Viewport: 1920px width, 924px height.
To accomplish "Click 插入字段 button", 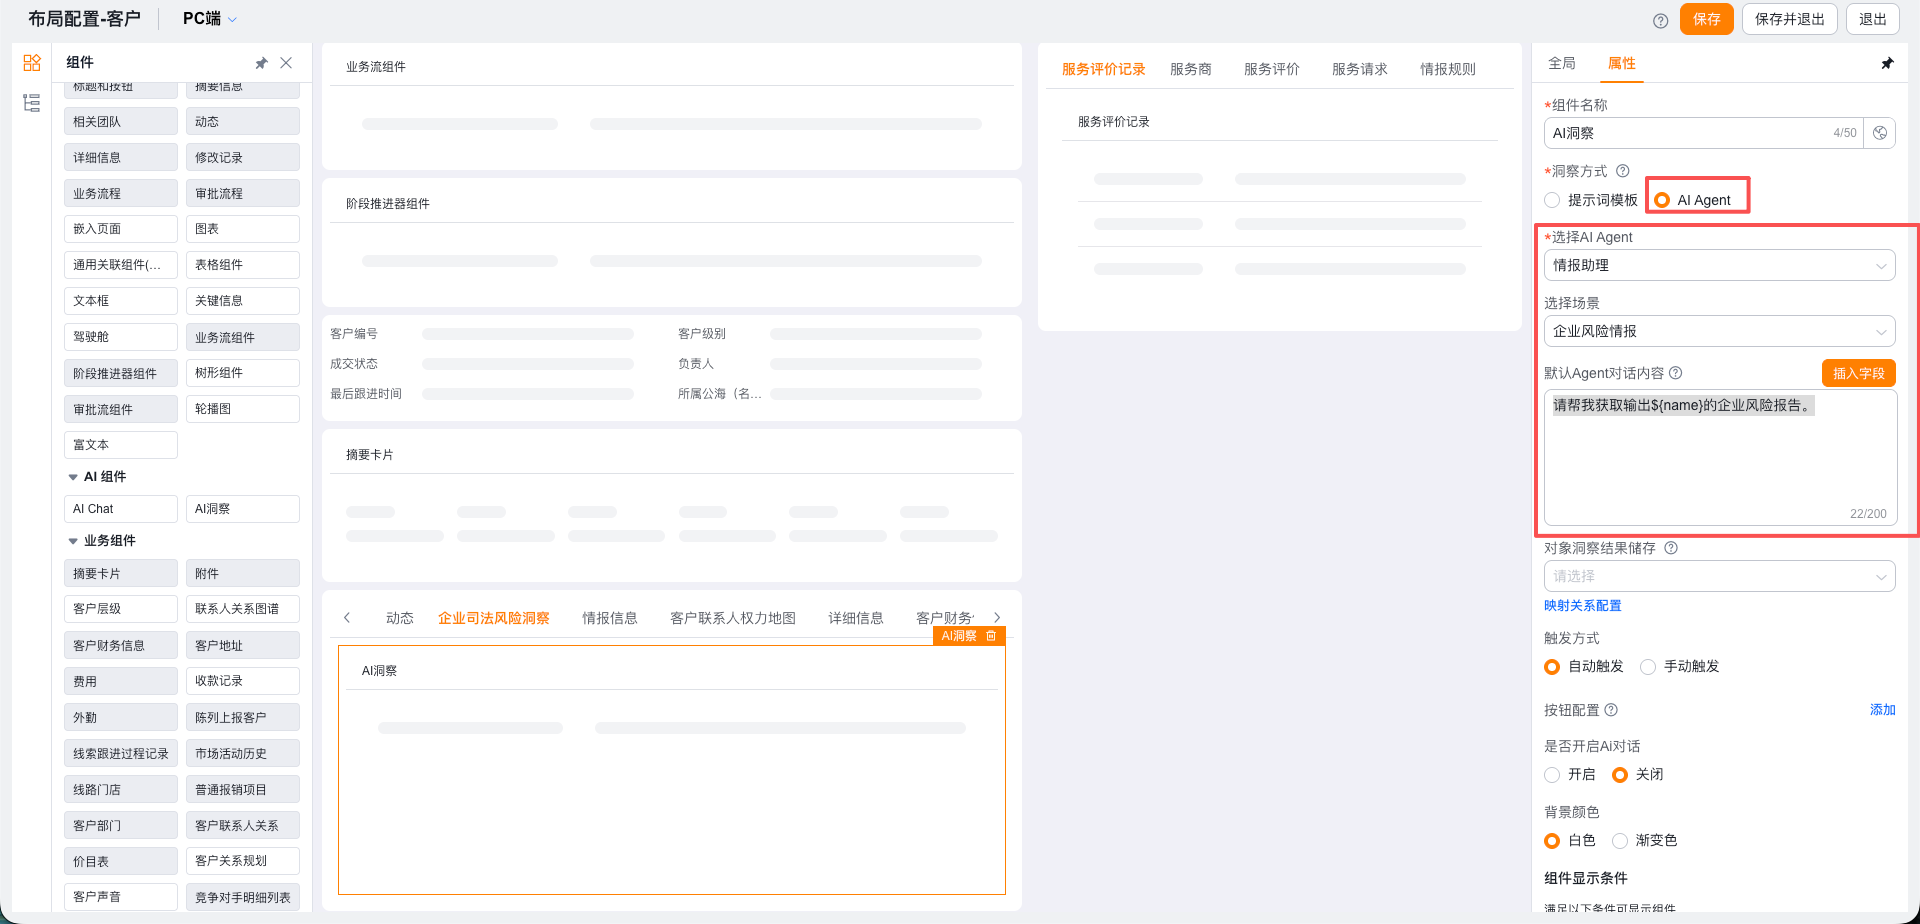I will tap(1859, 373).
